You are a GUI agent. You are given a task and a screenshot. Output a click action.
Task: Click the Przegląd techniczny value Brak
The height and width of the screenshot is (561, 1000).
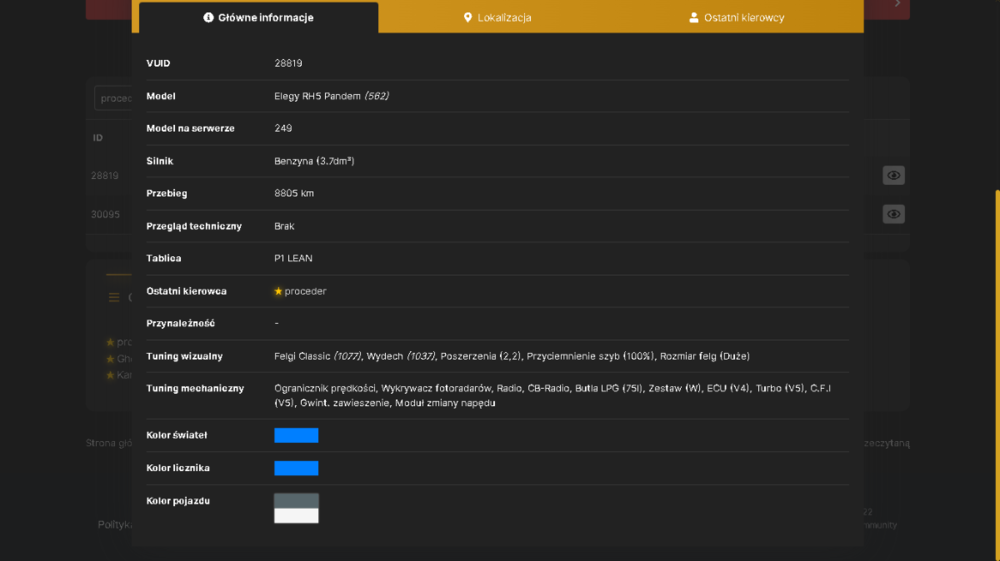point(284,226)
